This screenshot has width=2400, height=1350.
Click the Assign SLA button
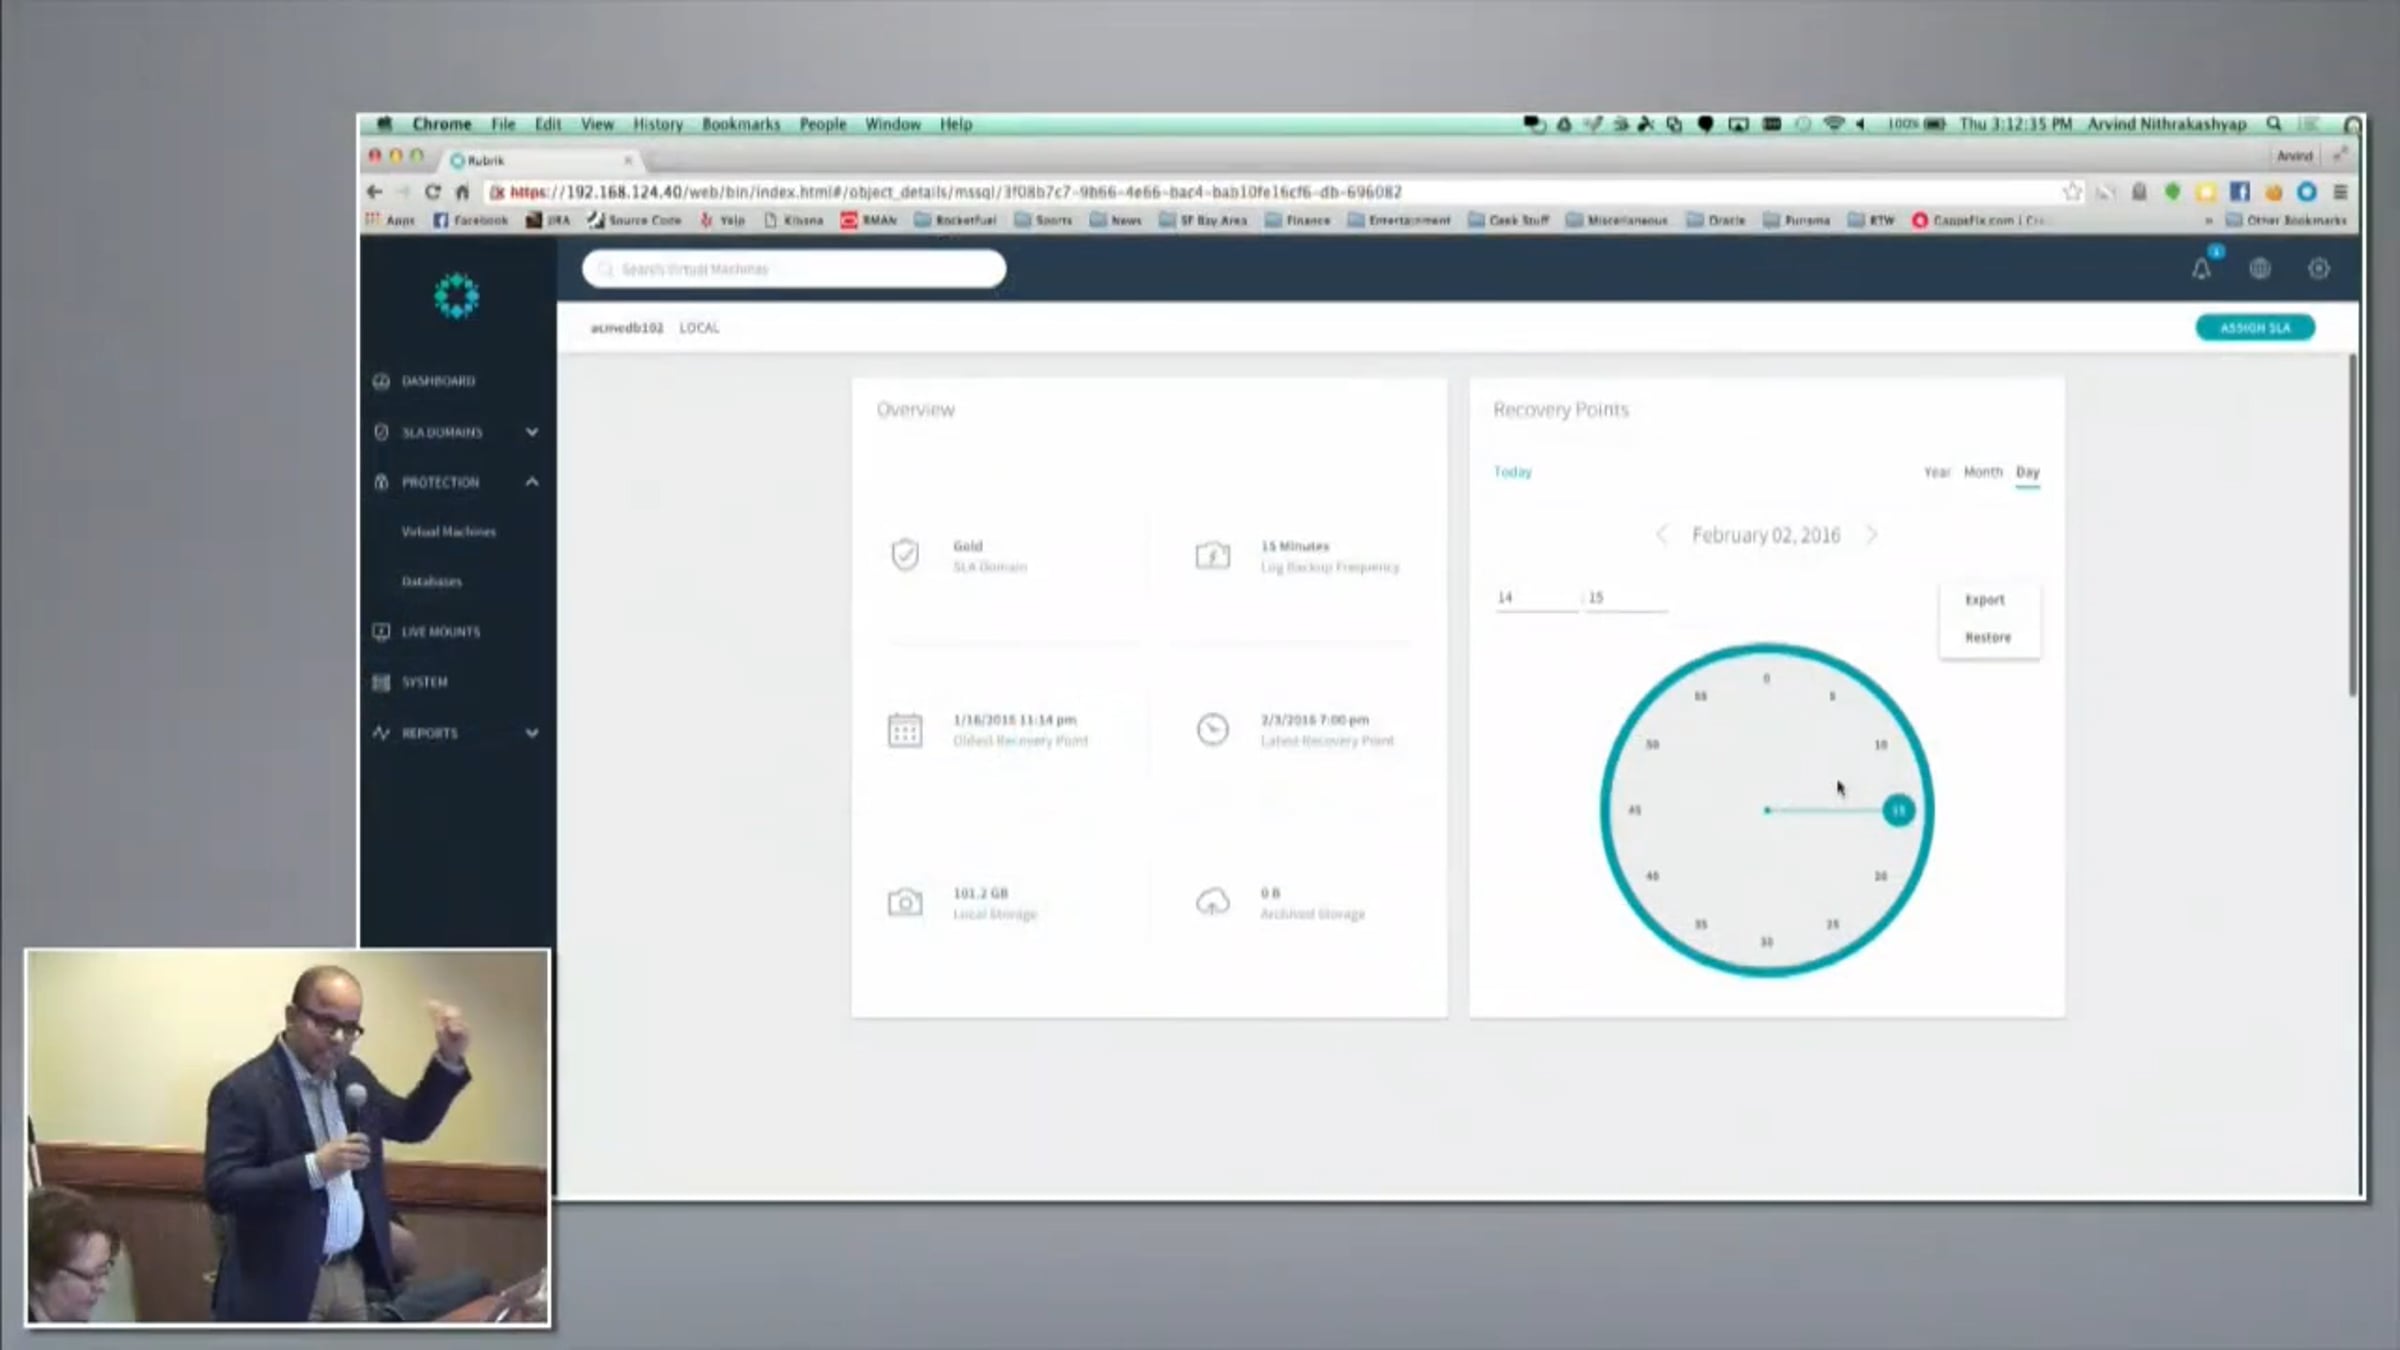[x=2254, y=328]
